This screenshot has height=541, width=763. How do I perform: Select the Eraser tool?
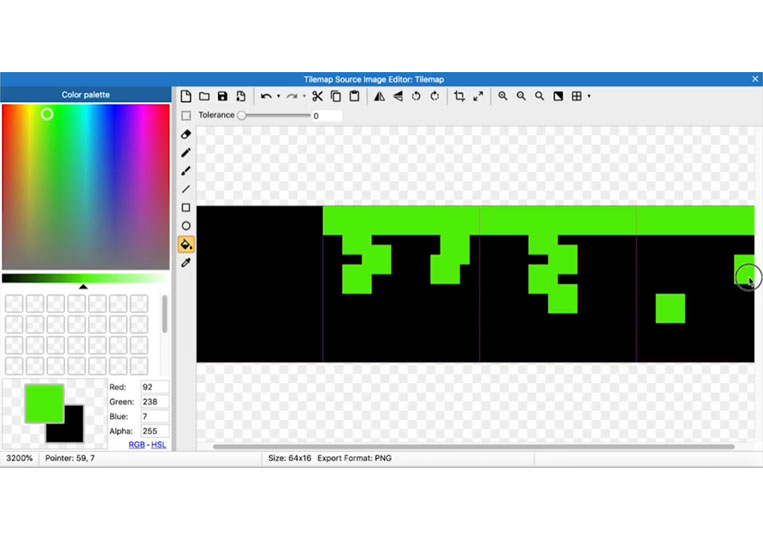coord(186,134)
